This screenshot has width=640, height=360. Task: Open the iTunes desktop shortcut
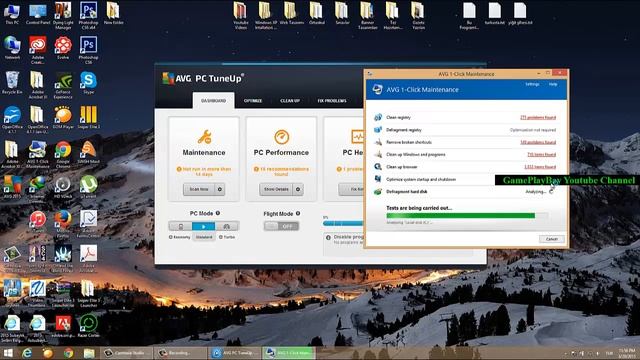point(38,222)
